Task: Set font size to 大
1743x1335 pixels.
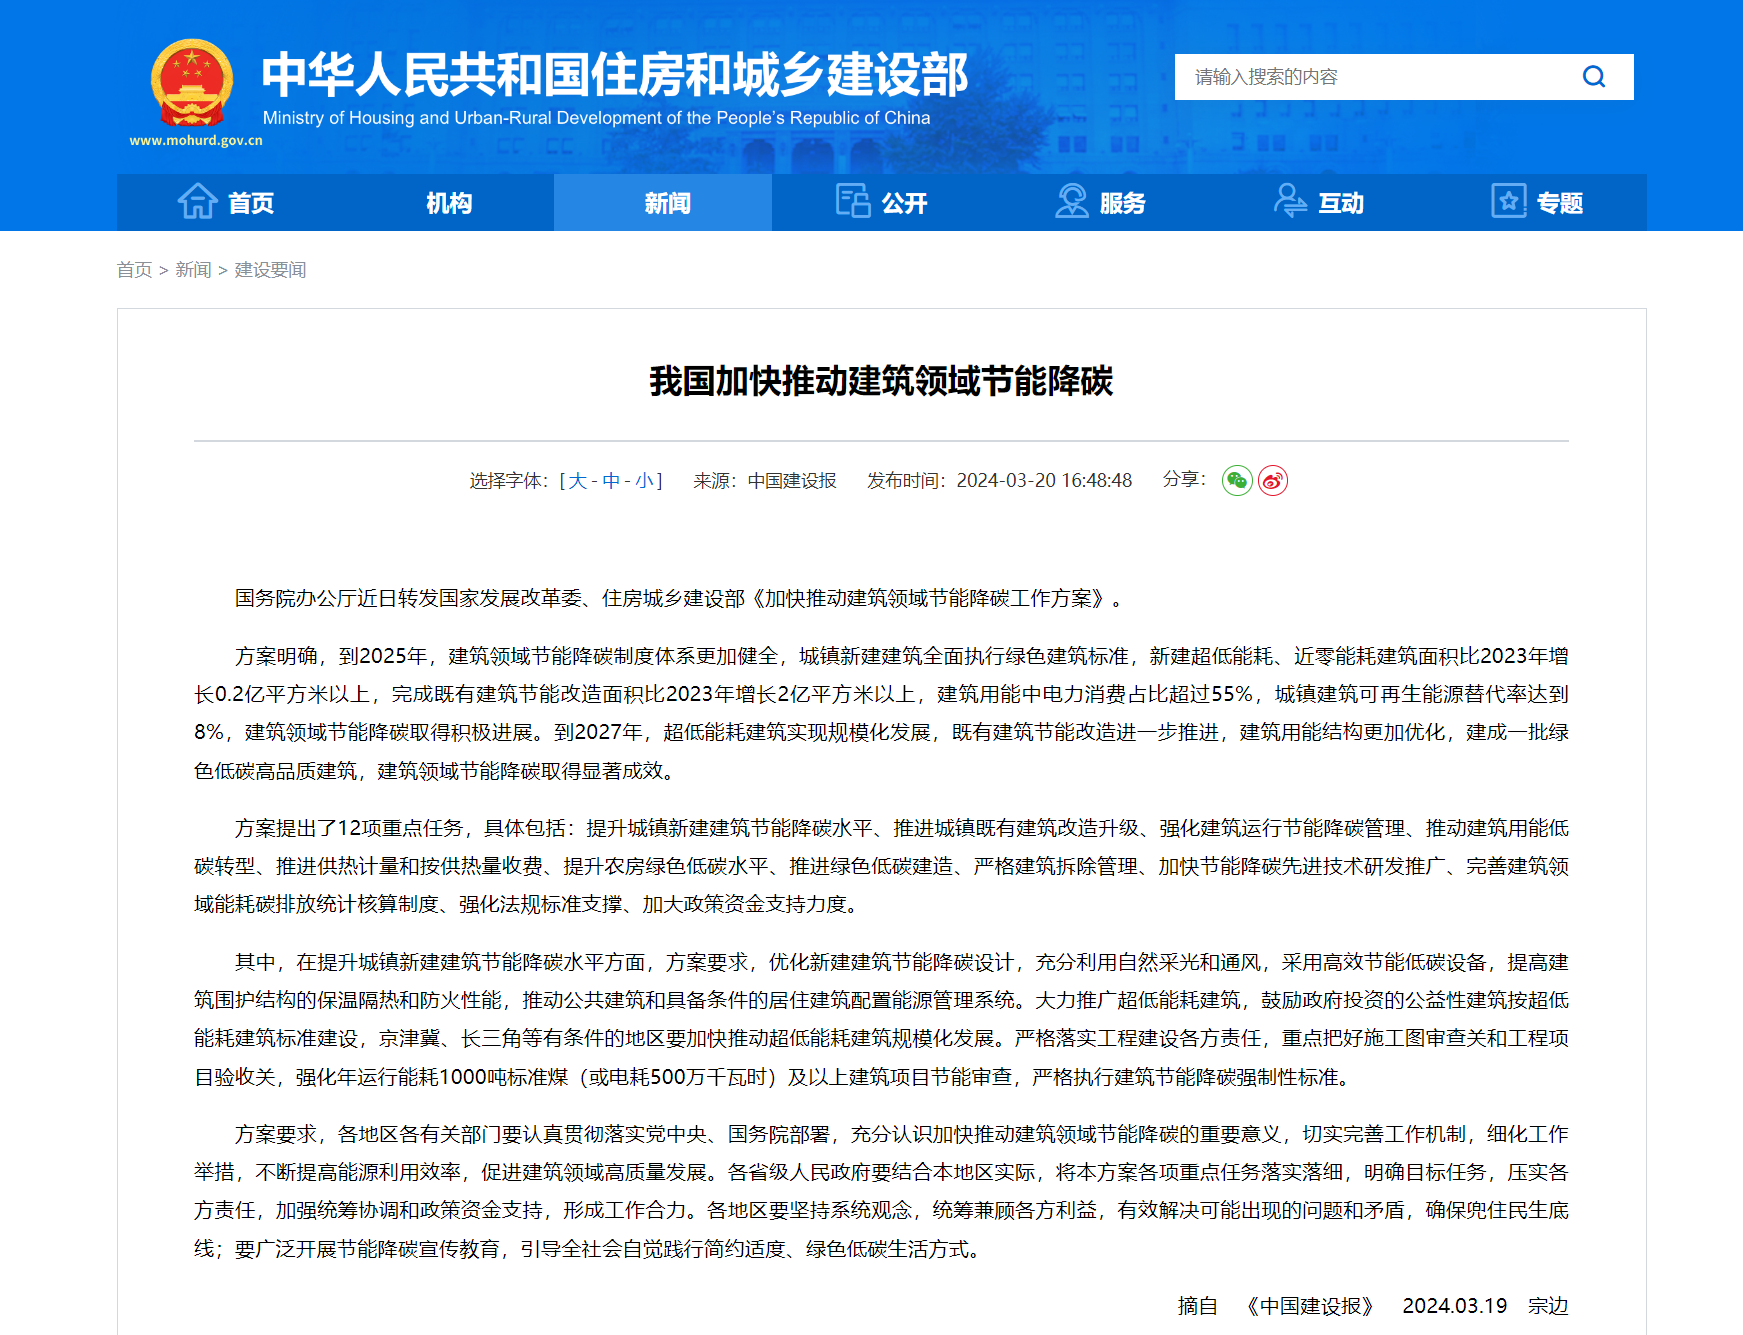Action: [578, 481]
